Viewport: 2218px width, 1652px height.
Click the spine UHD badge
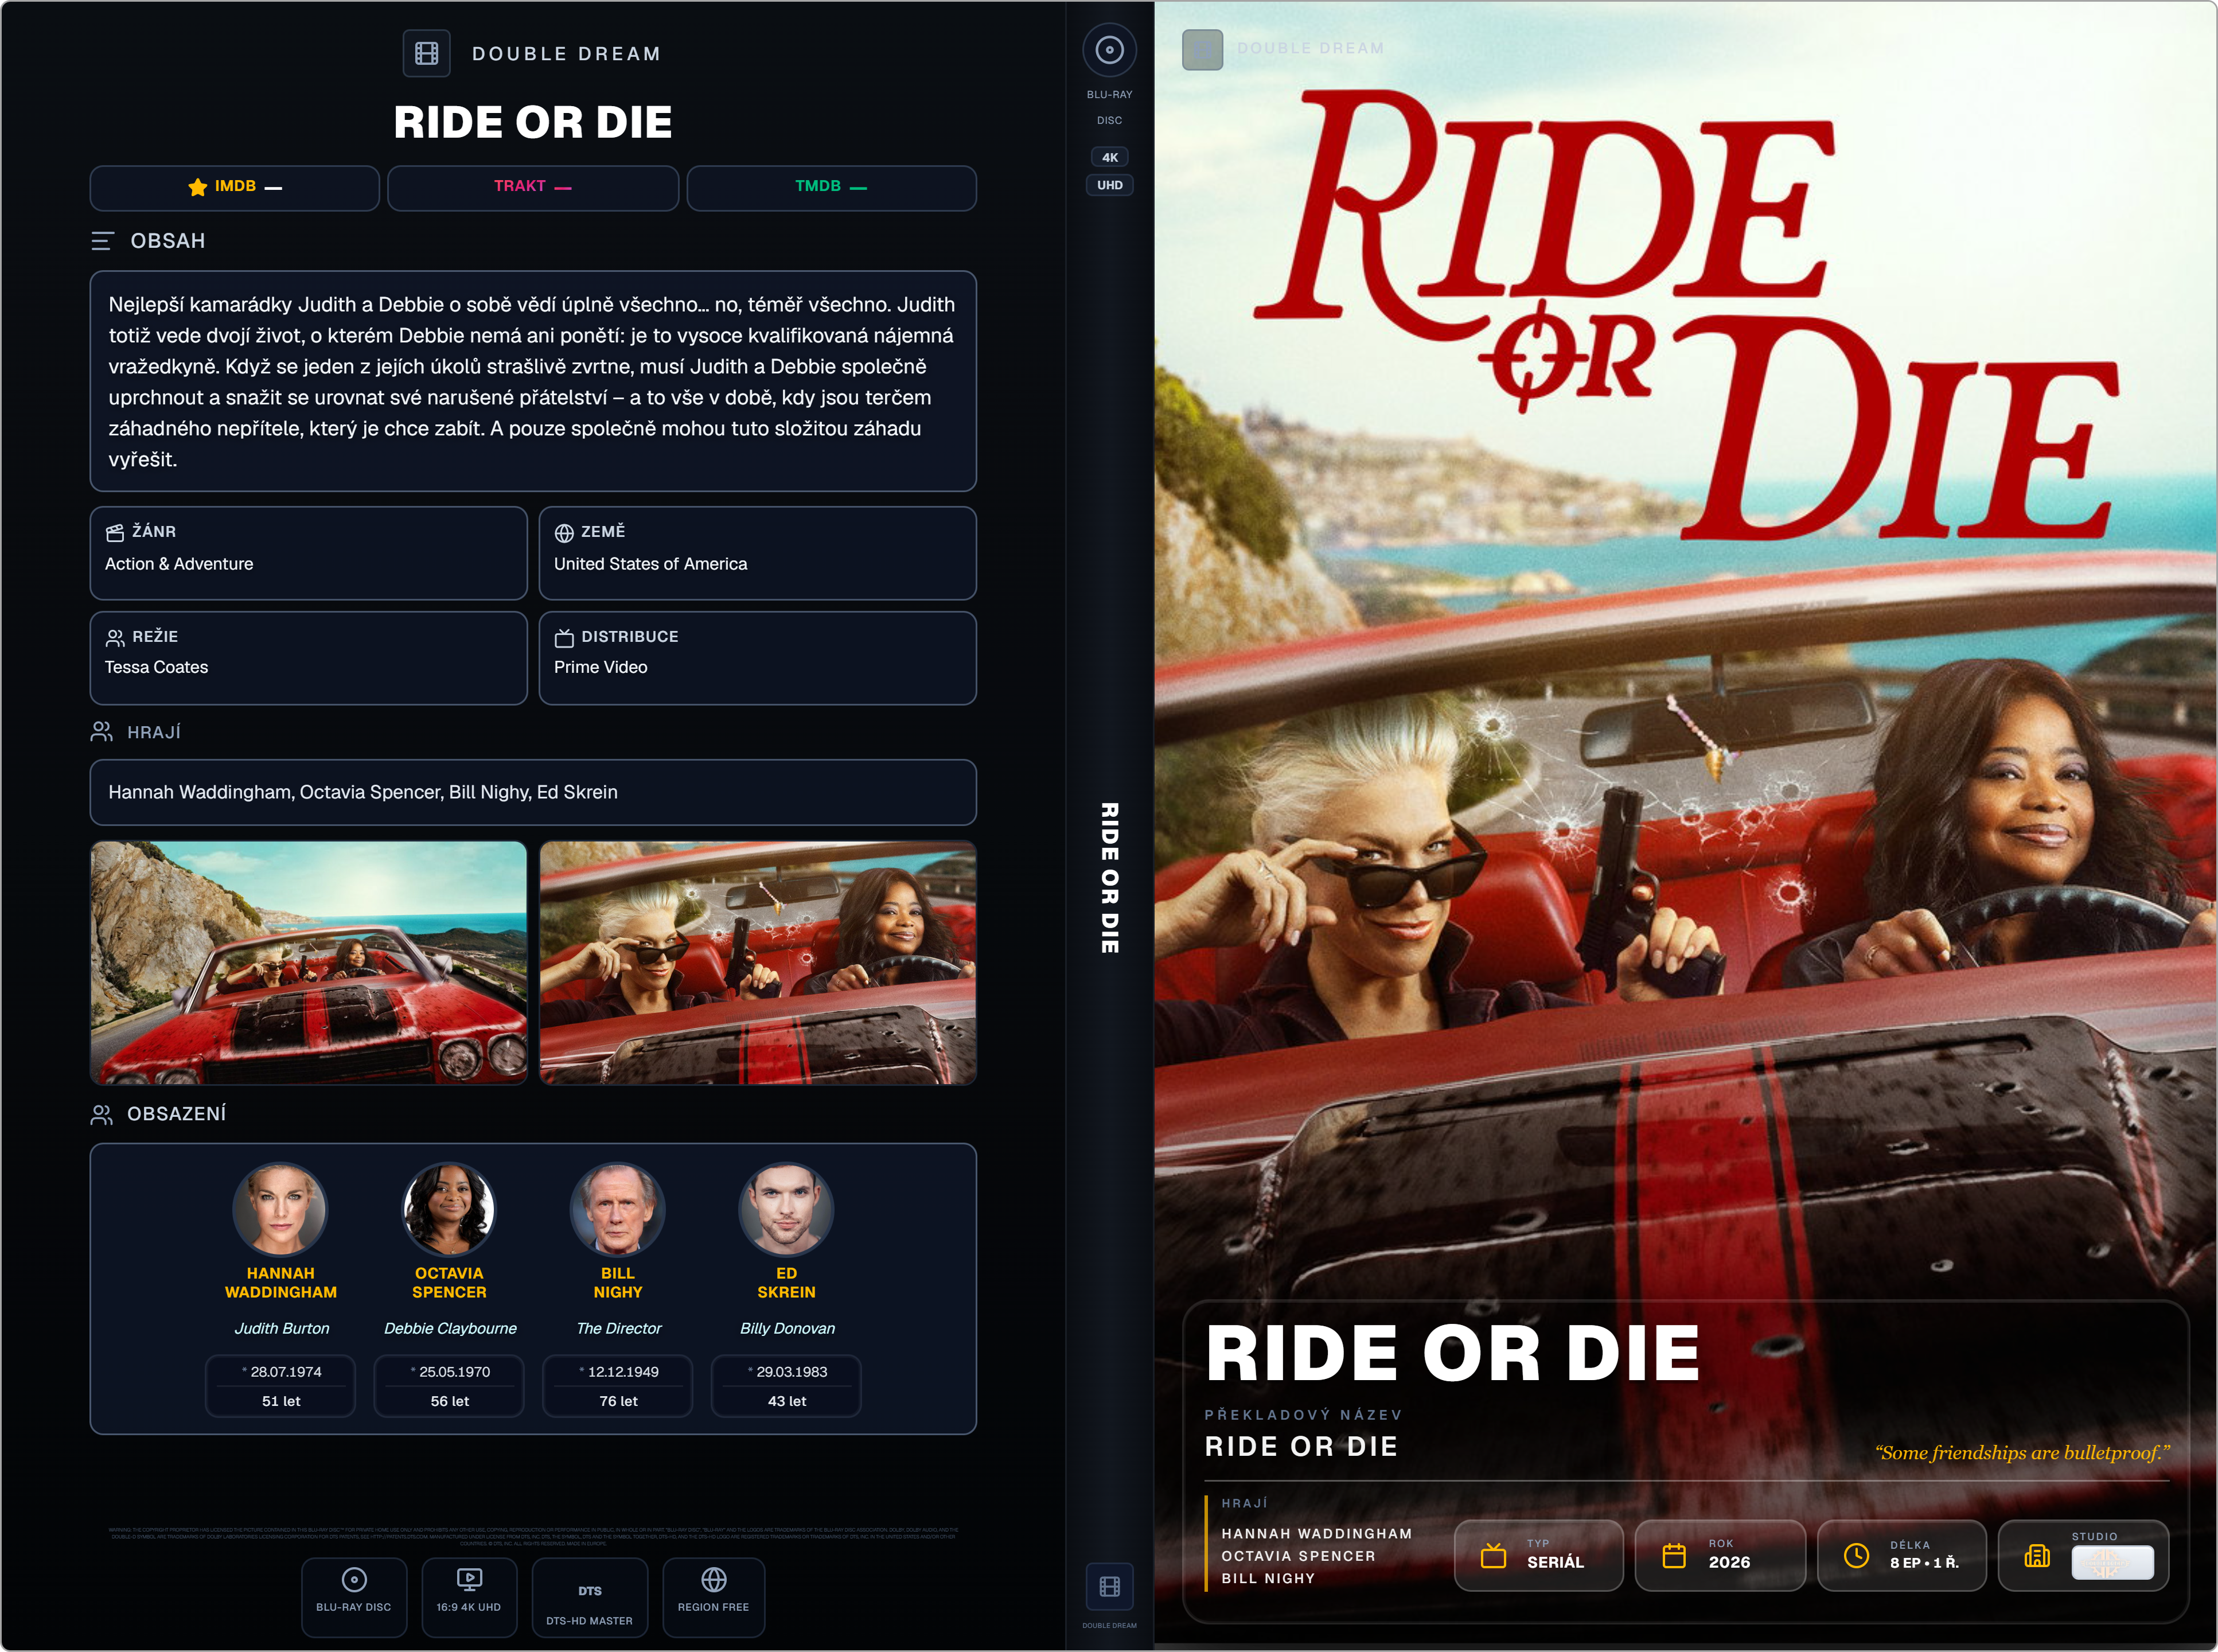[x=1109, y=185]
